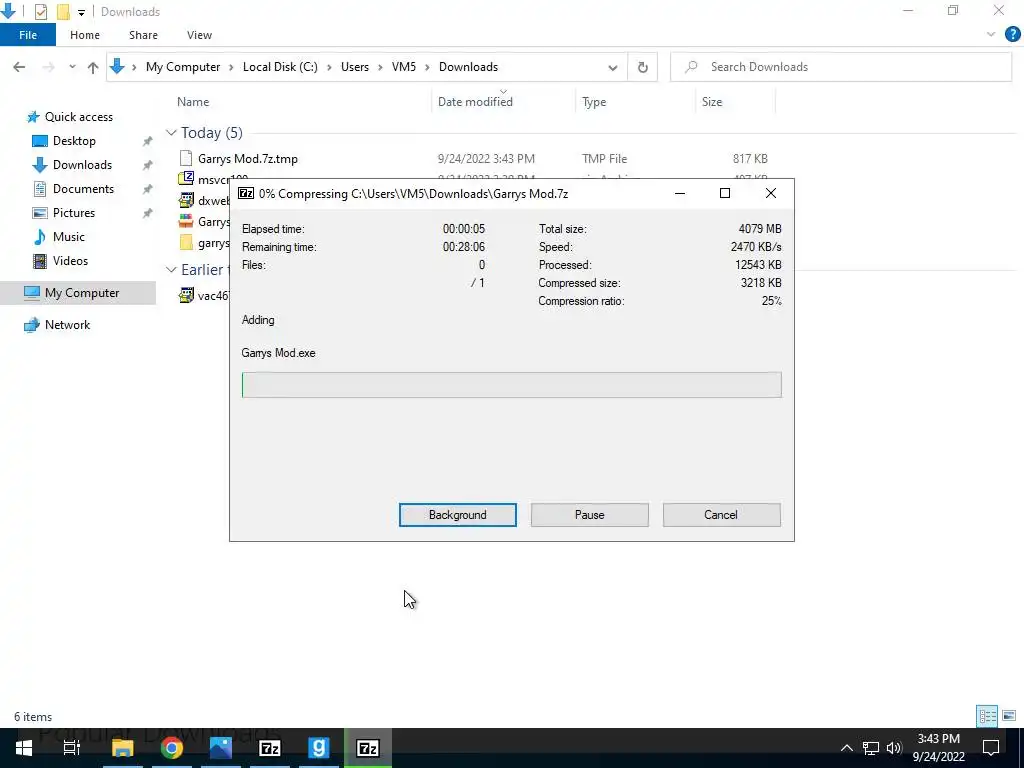Sort by Name column header
The image size is (1024, 768).
click(193, 102)
